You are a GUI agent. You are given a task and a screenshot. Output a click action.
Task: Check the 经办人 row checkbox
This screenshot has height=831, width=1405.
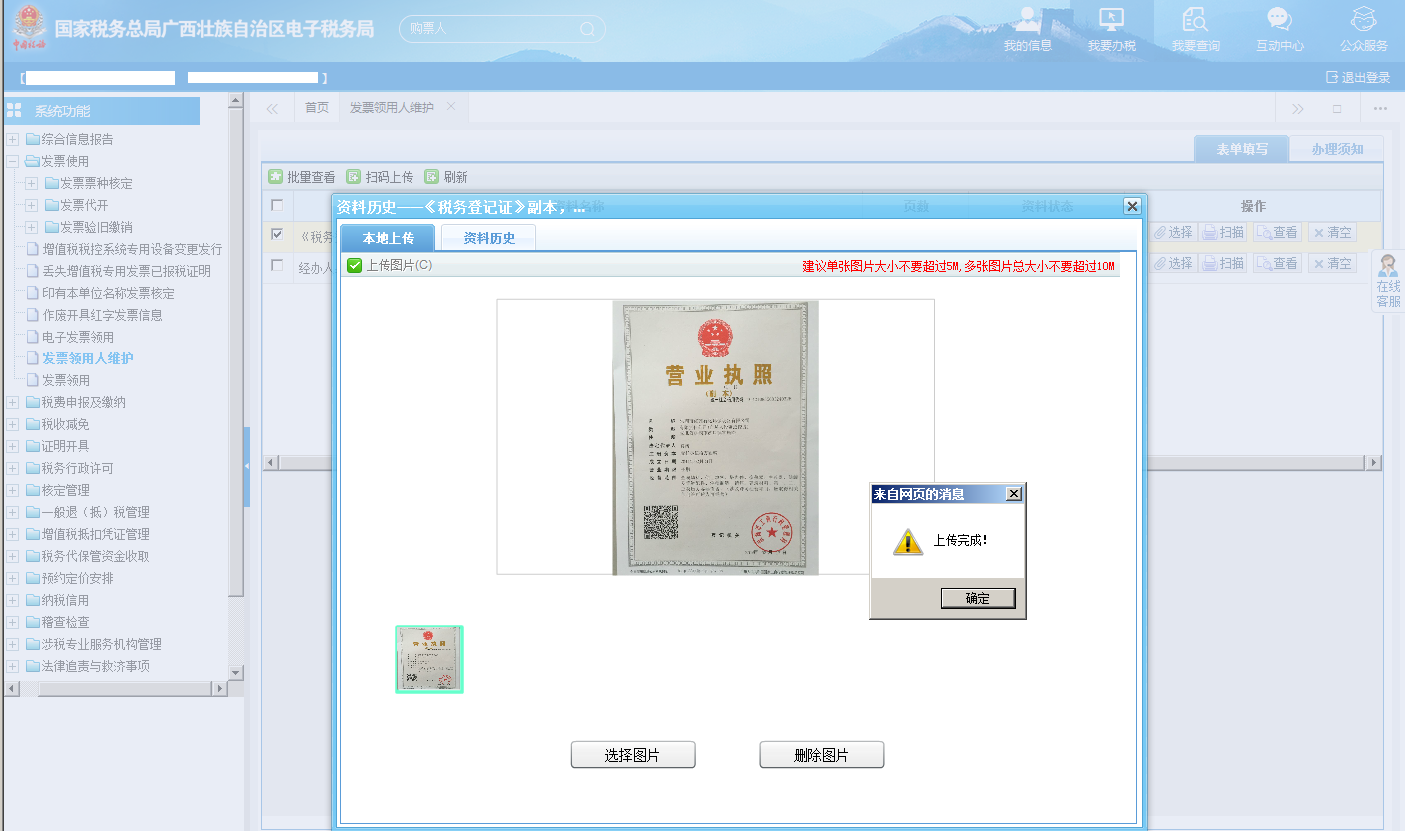(x=277, y=265)
